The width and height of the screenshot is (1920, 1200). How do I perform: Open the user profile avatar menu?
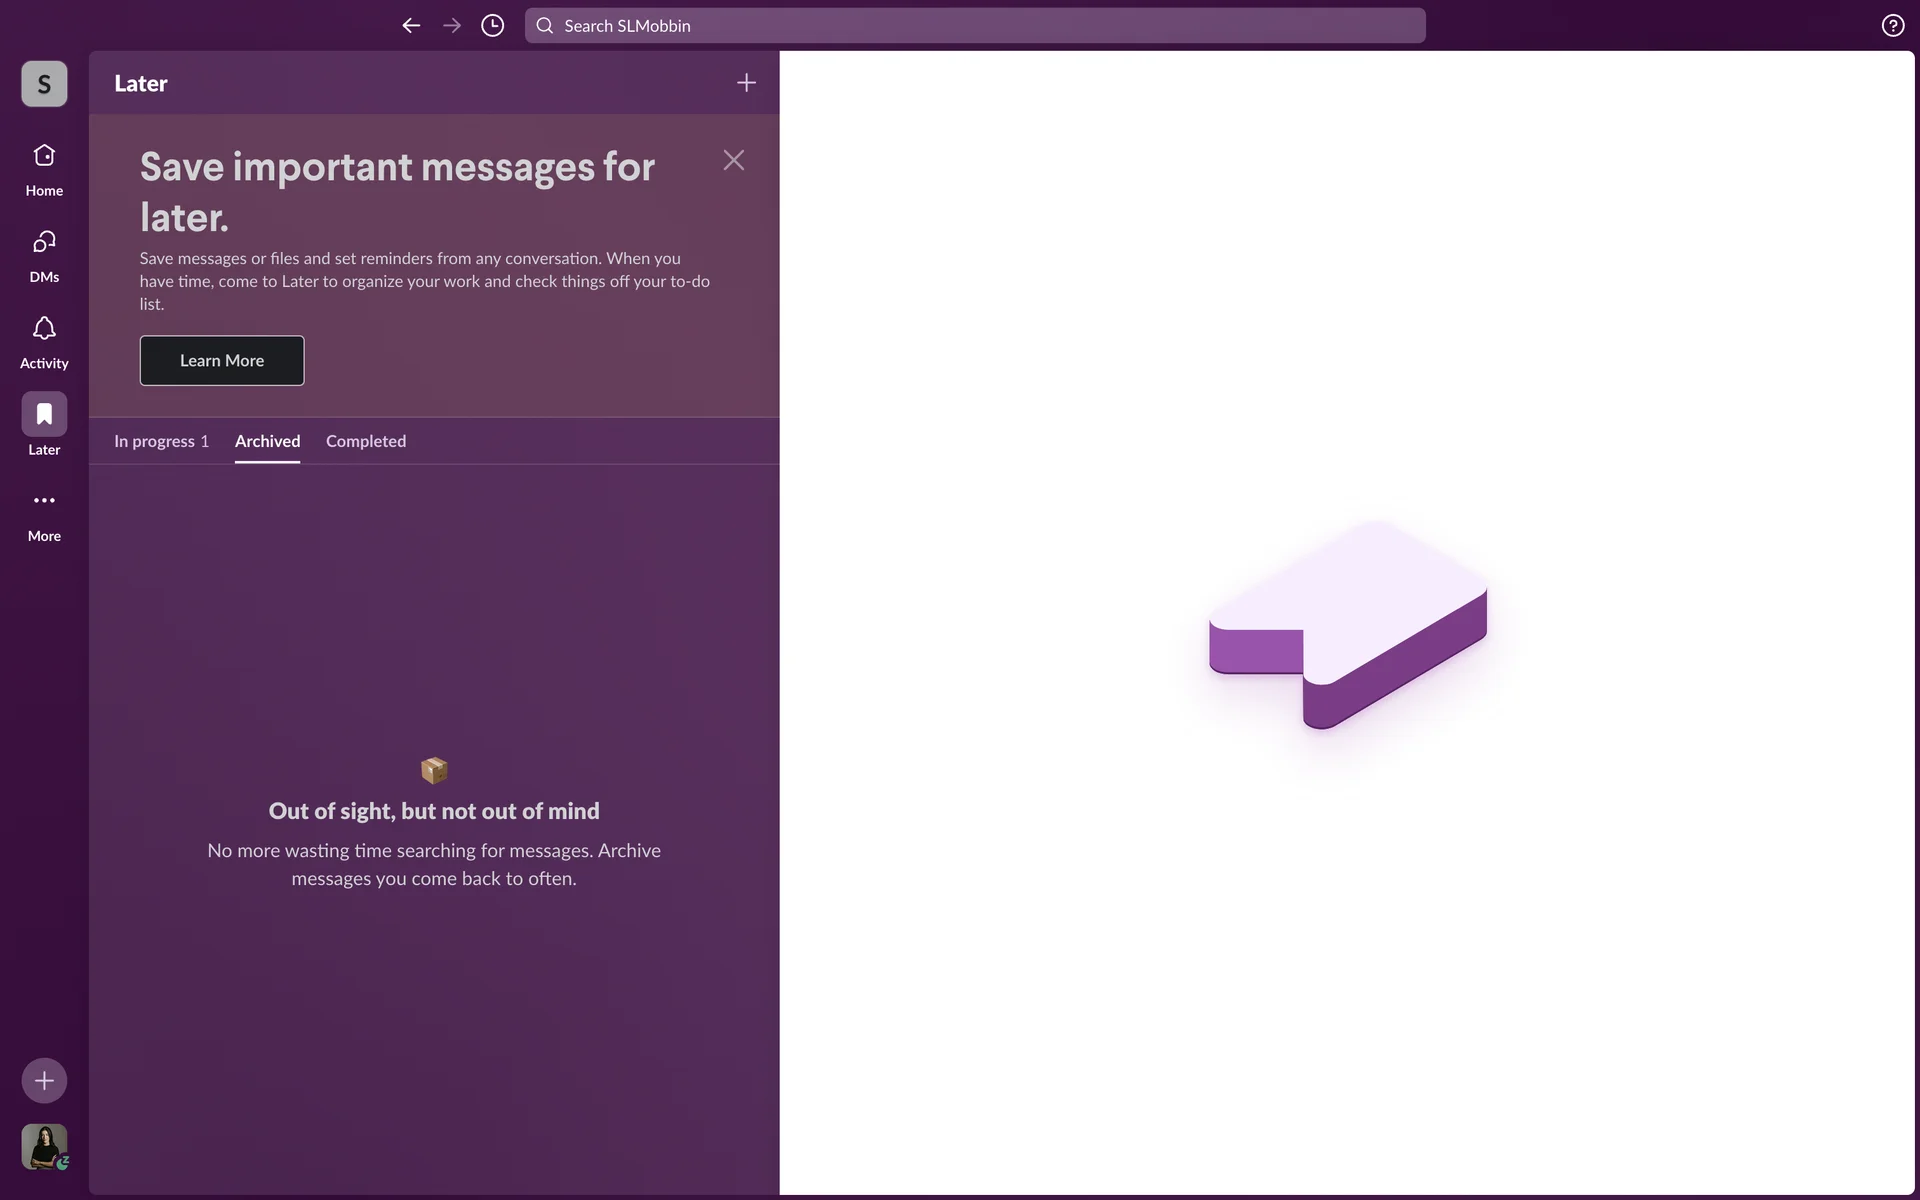[x=44, y=1146]
